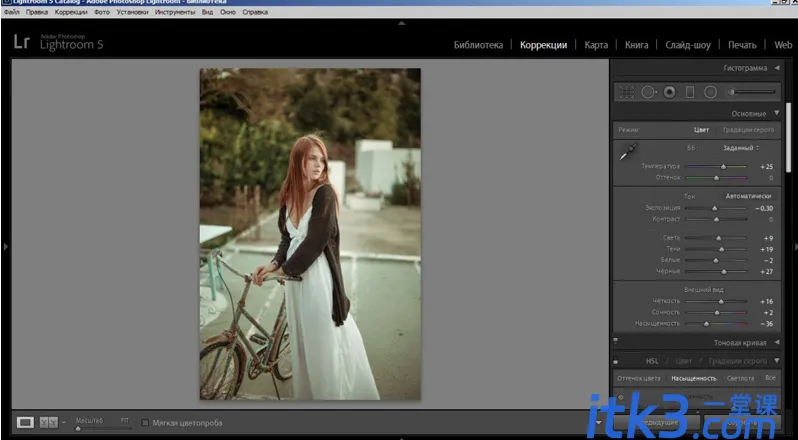Open the Коррекции menu in menu bar
This screenshot has height=440, width=798.
71,12
